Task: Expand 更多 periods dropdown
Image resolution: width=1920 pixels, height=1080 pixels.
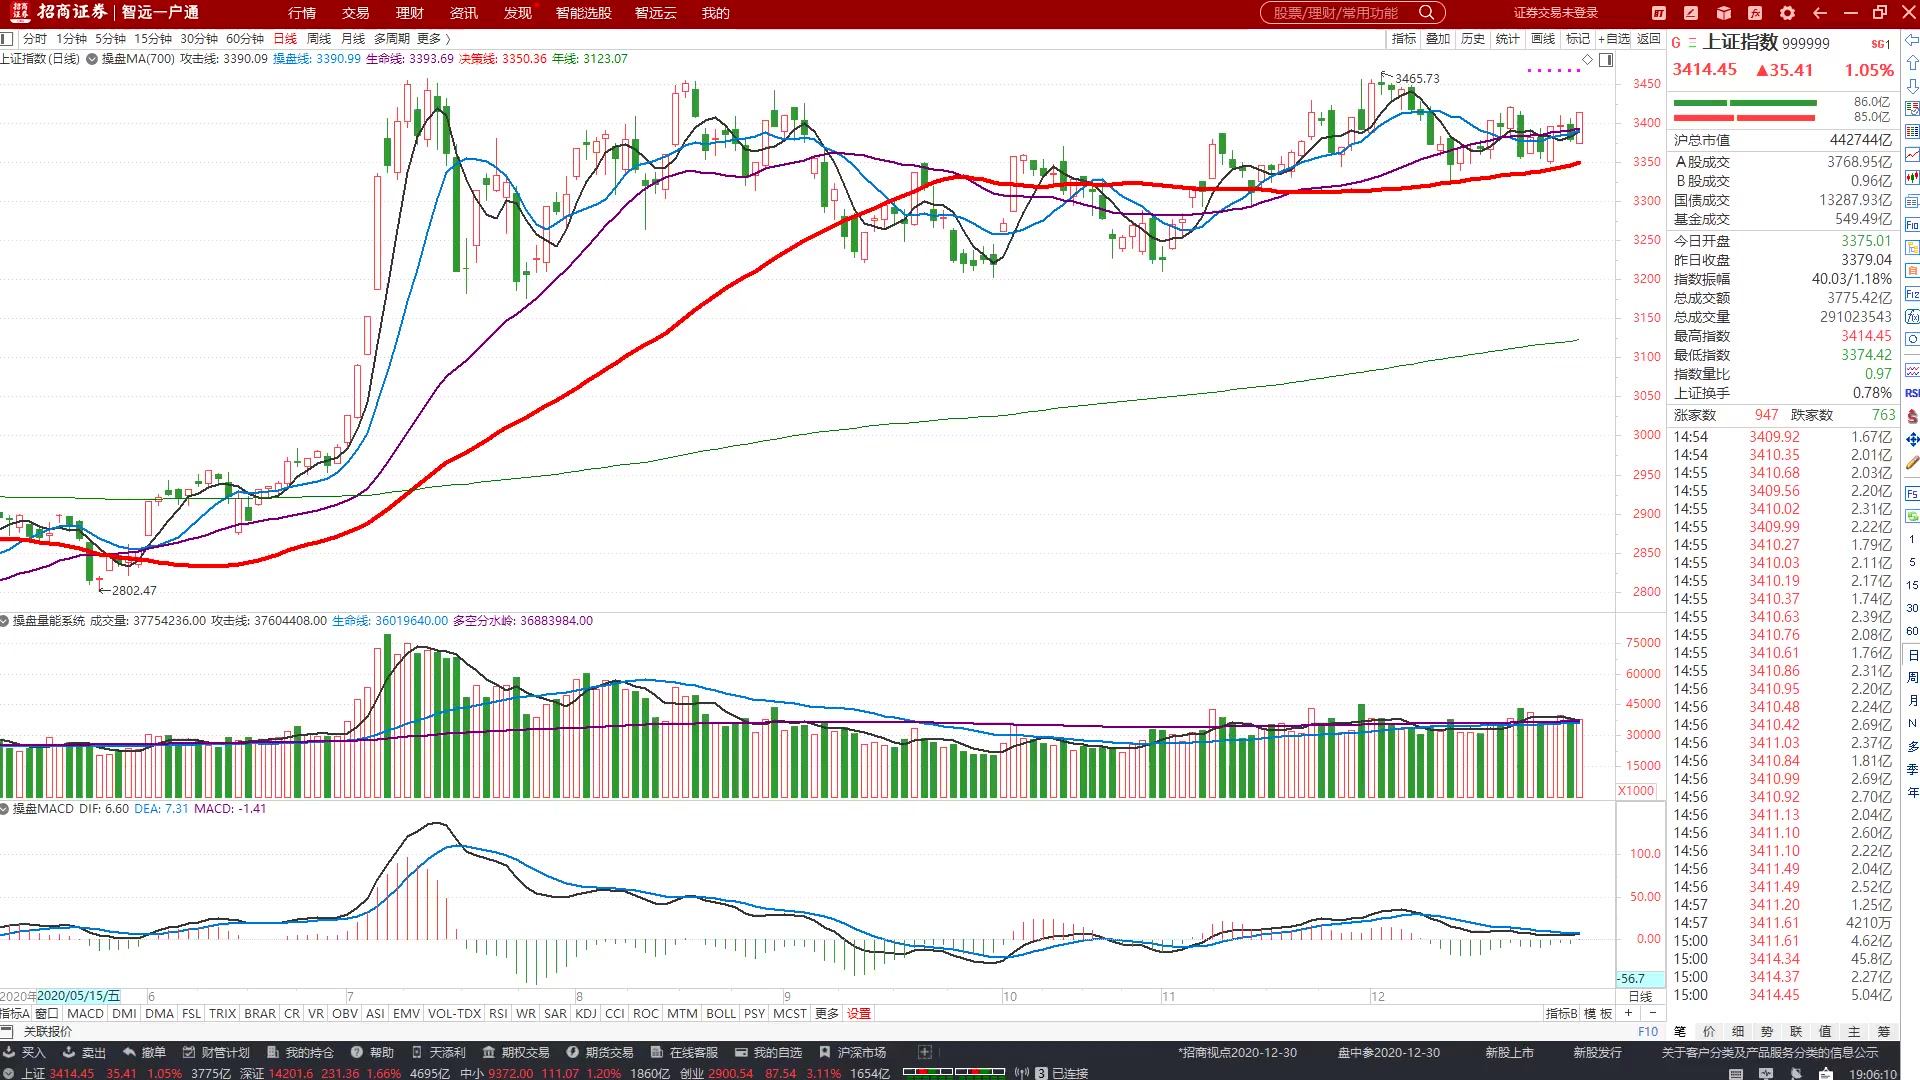Action: coord(434,39)
